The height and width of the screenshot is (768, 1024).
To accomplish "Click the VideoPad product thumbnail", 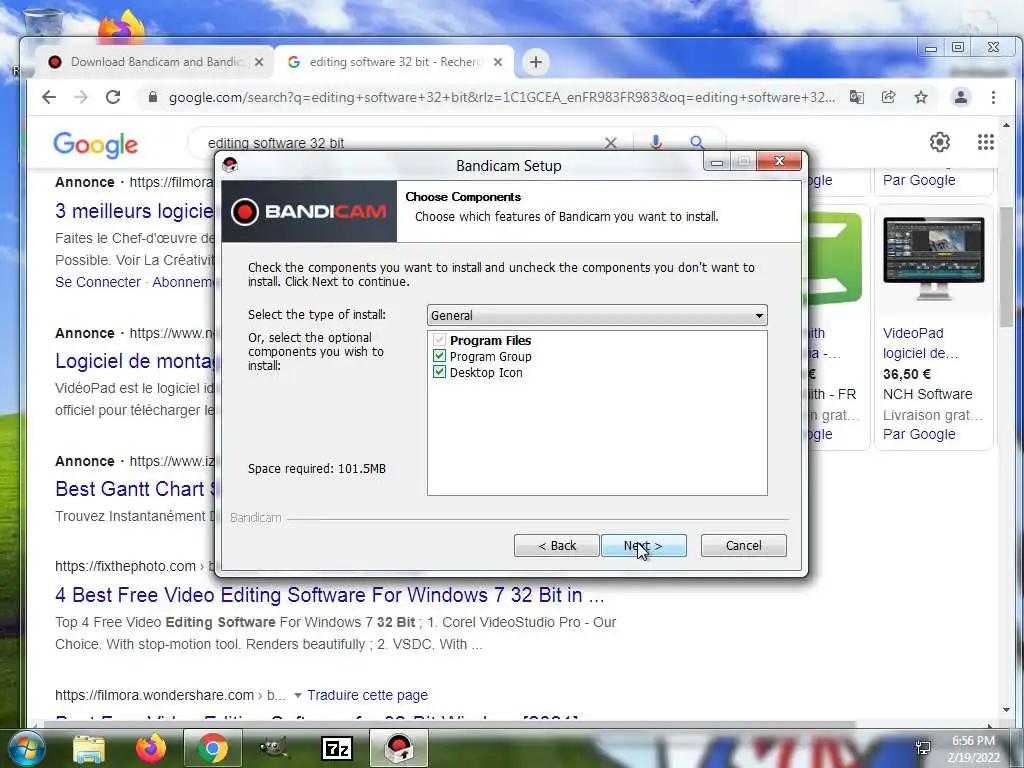I will coord(933,259).
